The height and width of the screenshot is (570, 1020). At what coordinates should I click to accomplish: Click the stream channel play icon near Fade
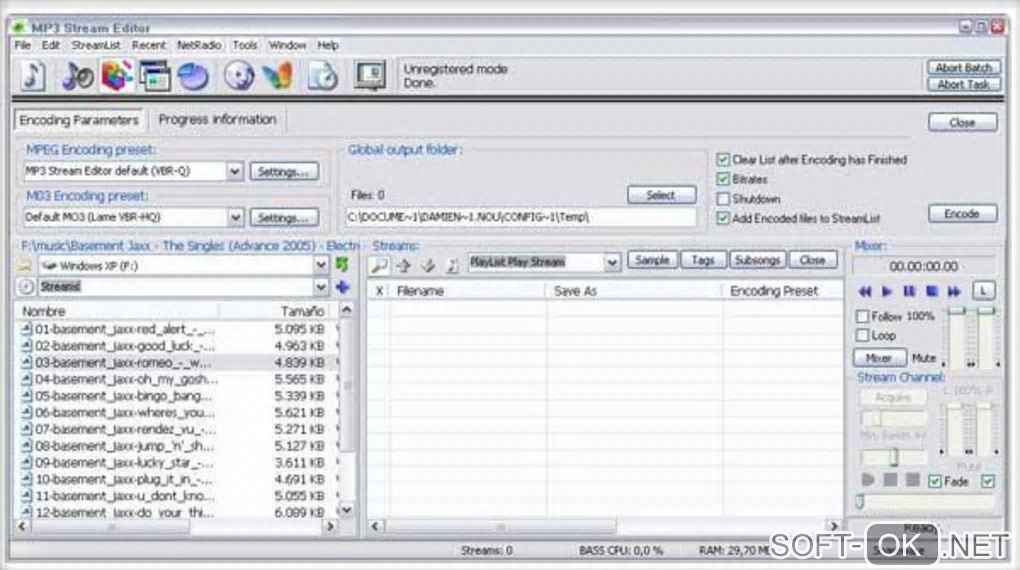pyautogui.click(x=868, y=480)
